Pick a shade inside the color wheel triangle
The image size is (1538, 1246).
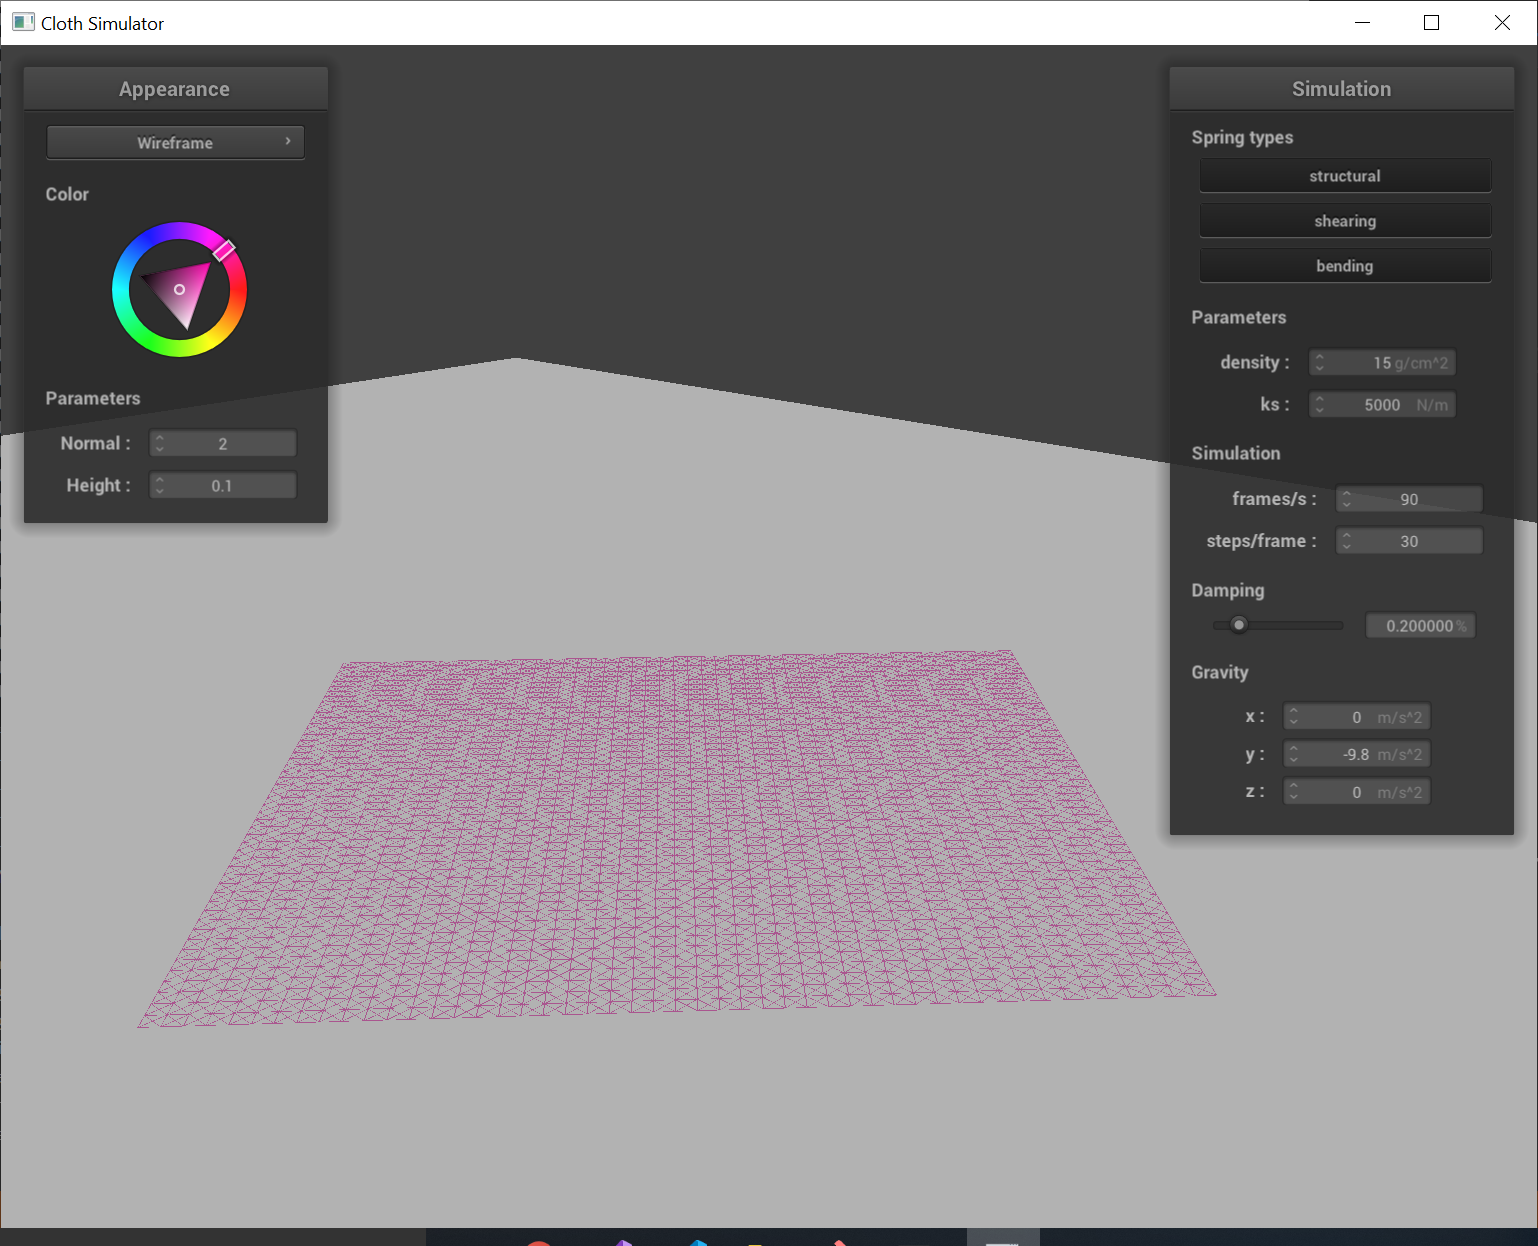pyautogui.click(x=180, y=290)
